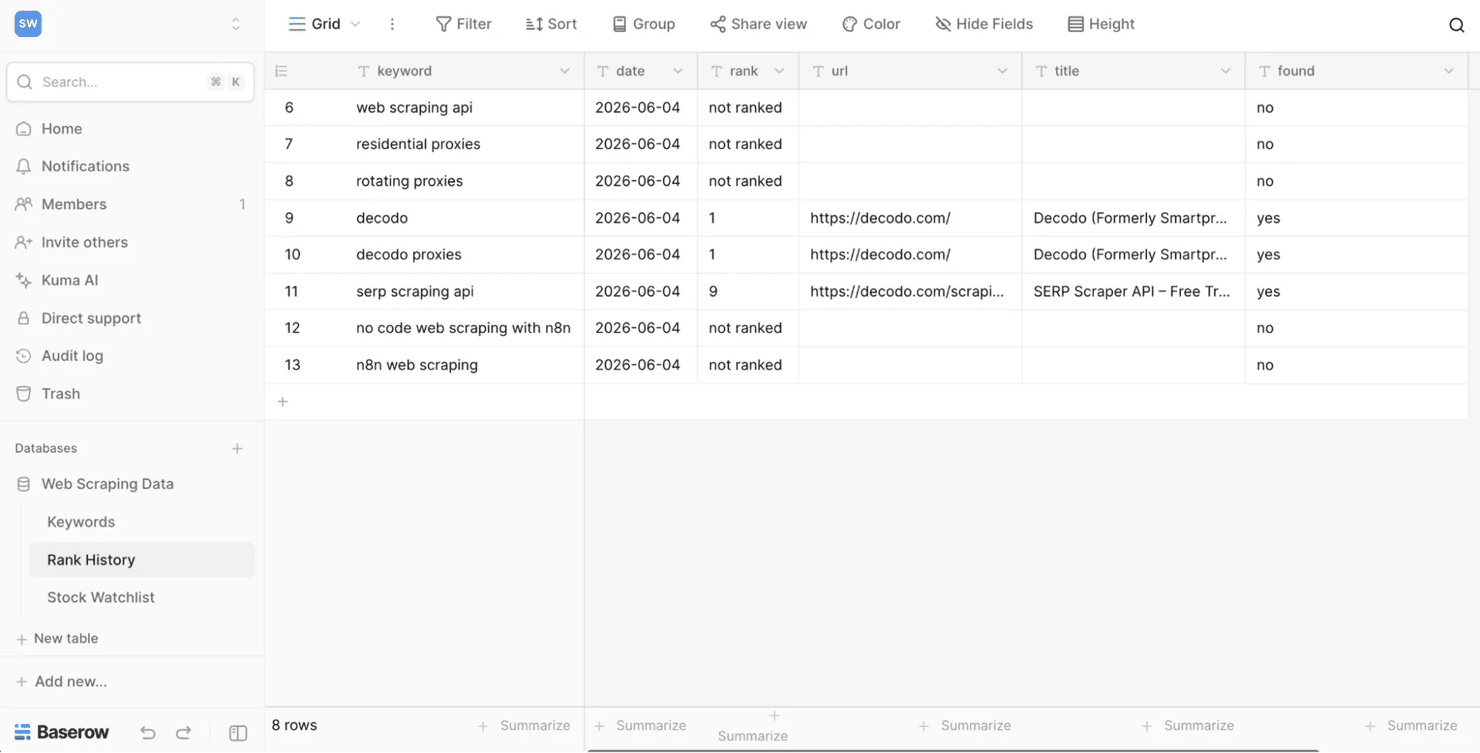The width and height of the screenshot is (1480, 753).
Task: Click Summarize under date column
Action: 641,726
